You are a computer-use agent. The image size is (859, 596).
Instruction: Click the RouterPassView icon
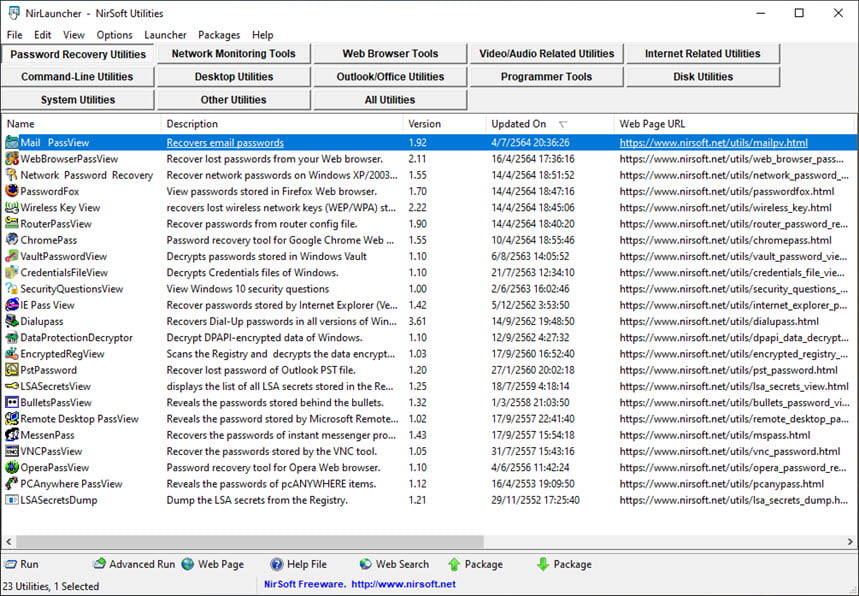point(12,224)
